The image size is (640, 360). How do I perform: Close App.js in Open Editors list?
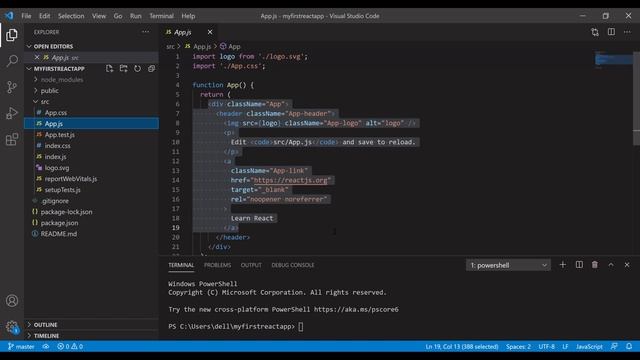[x=37, y=58]
